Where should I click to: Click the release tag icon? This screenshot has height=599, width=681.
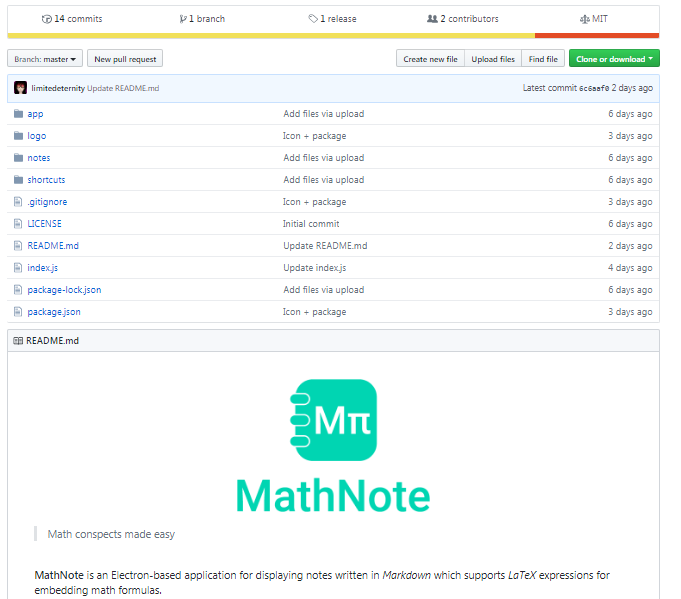coord(313,19)
